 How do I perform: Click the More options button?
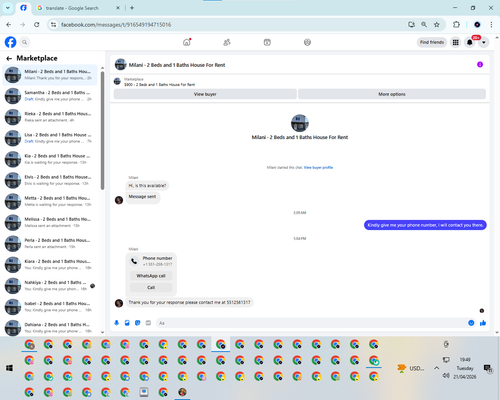(392, 94)
